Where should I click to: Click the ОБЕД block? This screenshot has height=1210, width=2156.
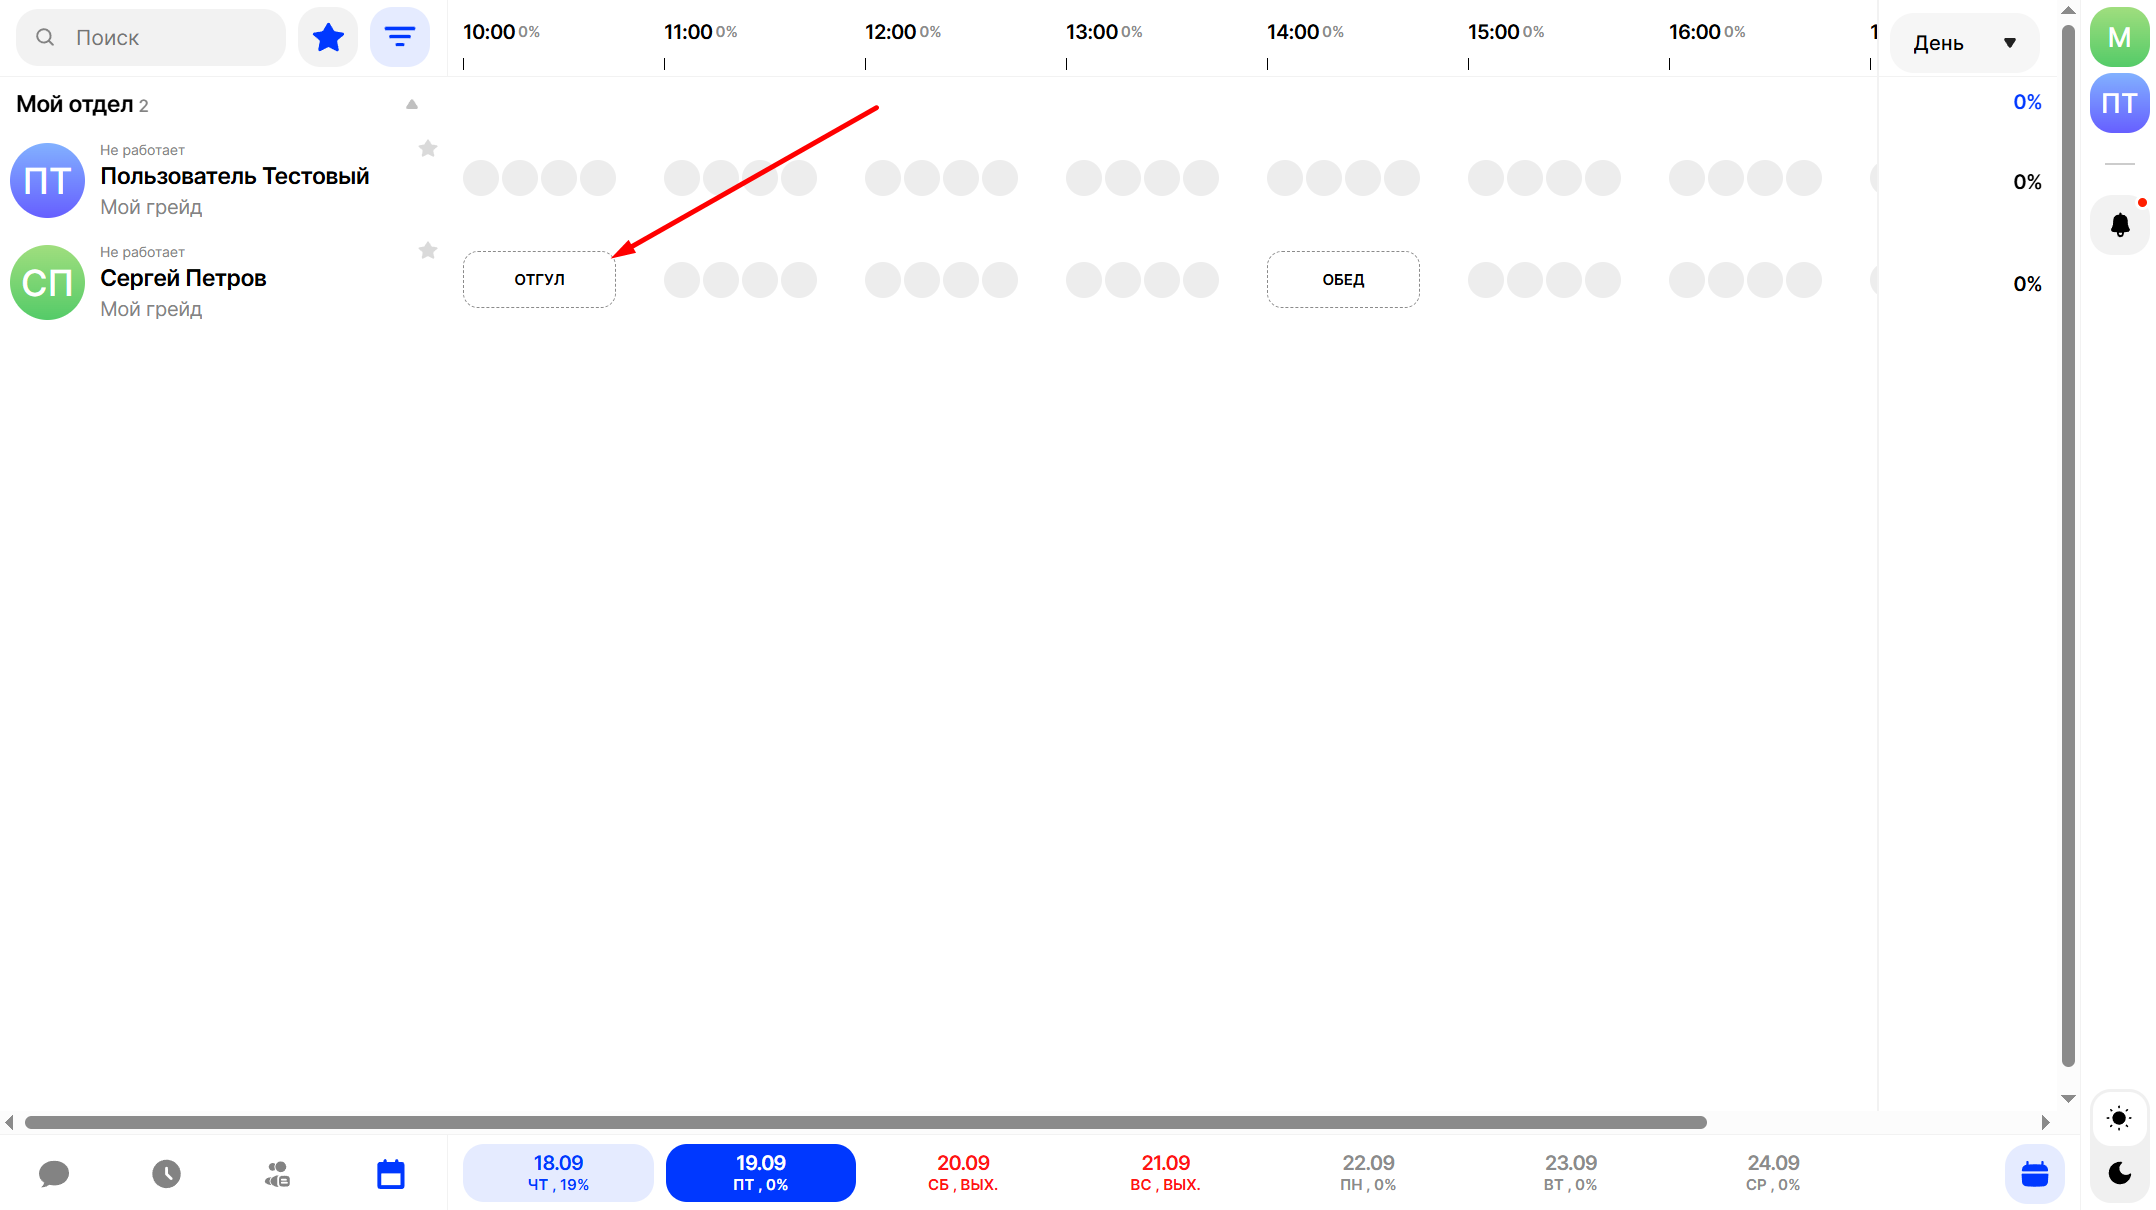[1343, 280]
